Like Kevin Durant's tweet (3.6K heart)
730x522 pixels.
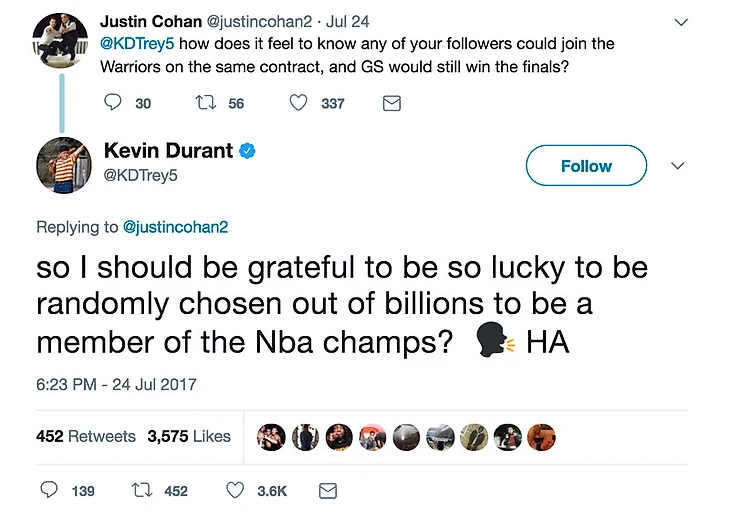(235, 490)
